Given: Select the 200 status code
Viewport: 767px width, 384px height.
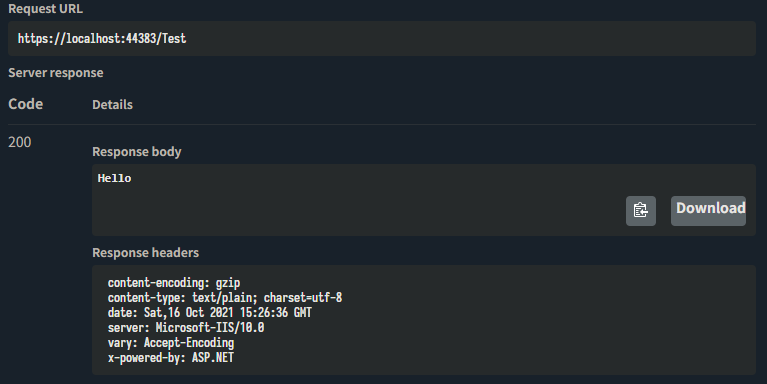Looking at the screenshot, I should tap(20, 142).
